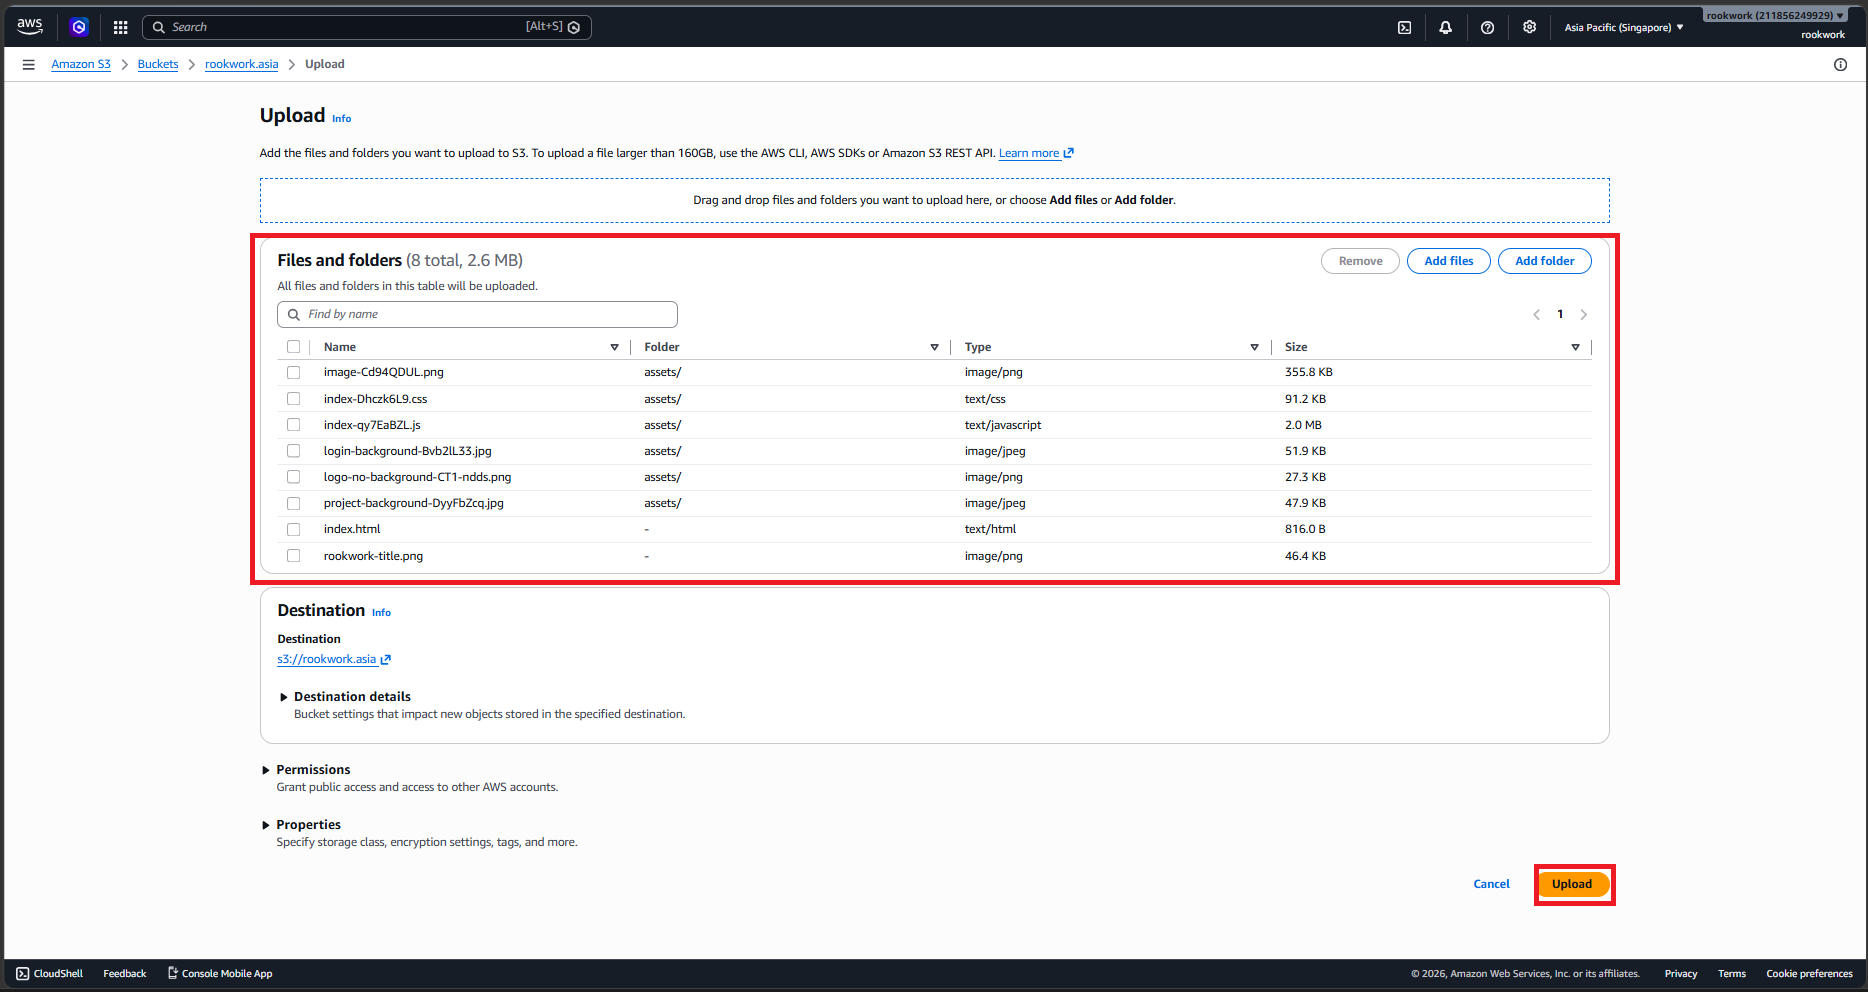1868x992 pixels.
Task: Select all files checkbox in header
Action: pyautogui.click(x=293, y=347)
